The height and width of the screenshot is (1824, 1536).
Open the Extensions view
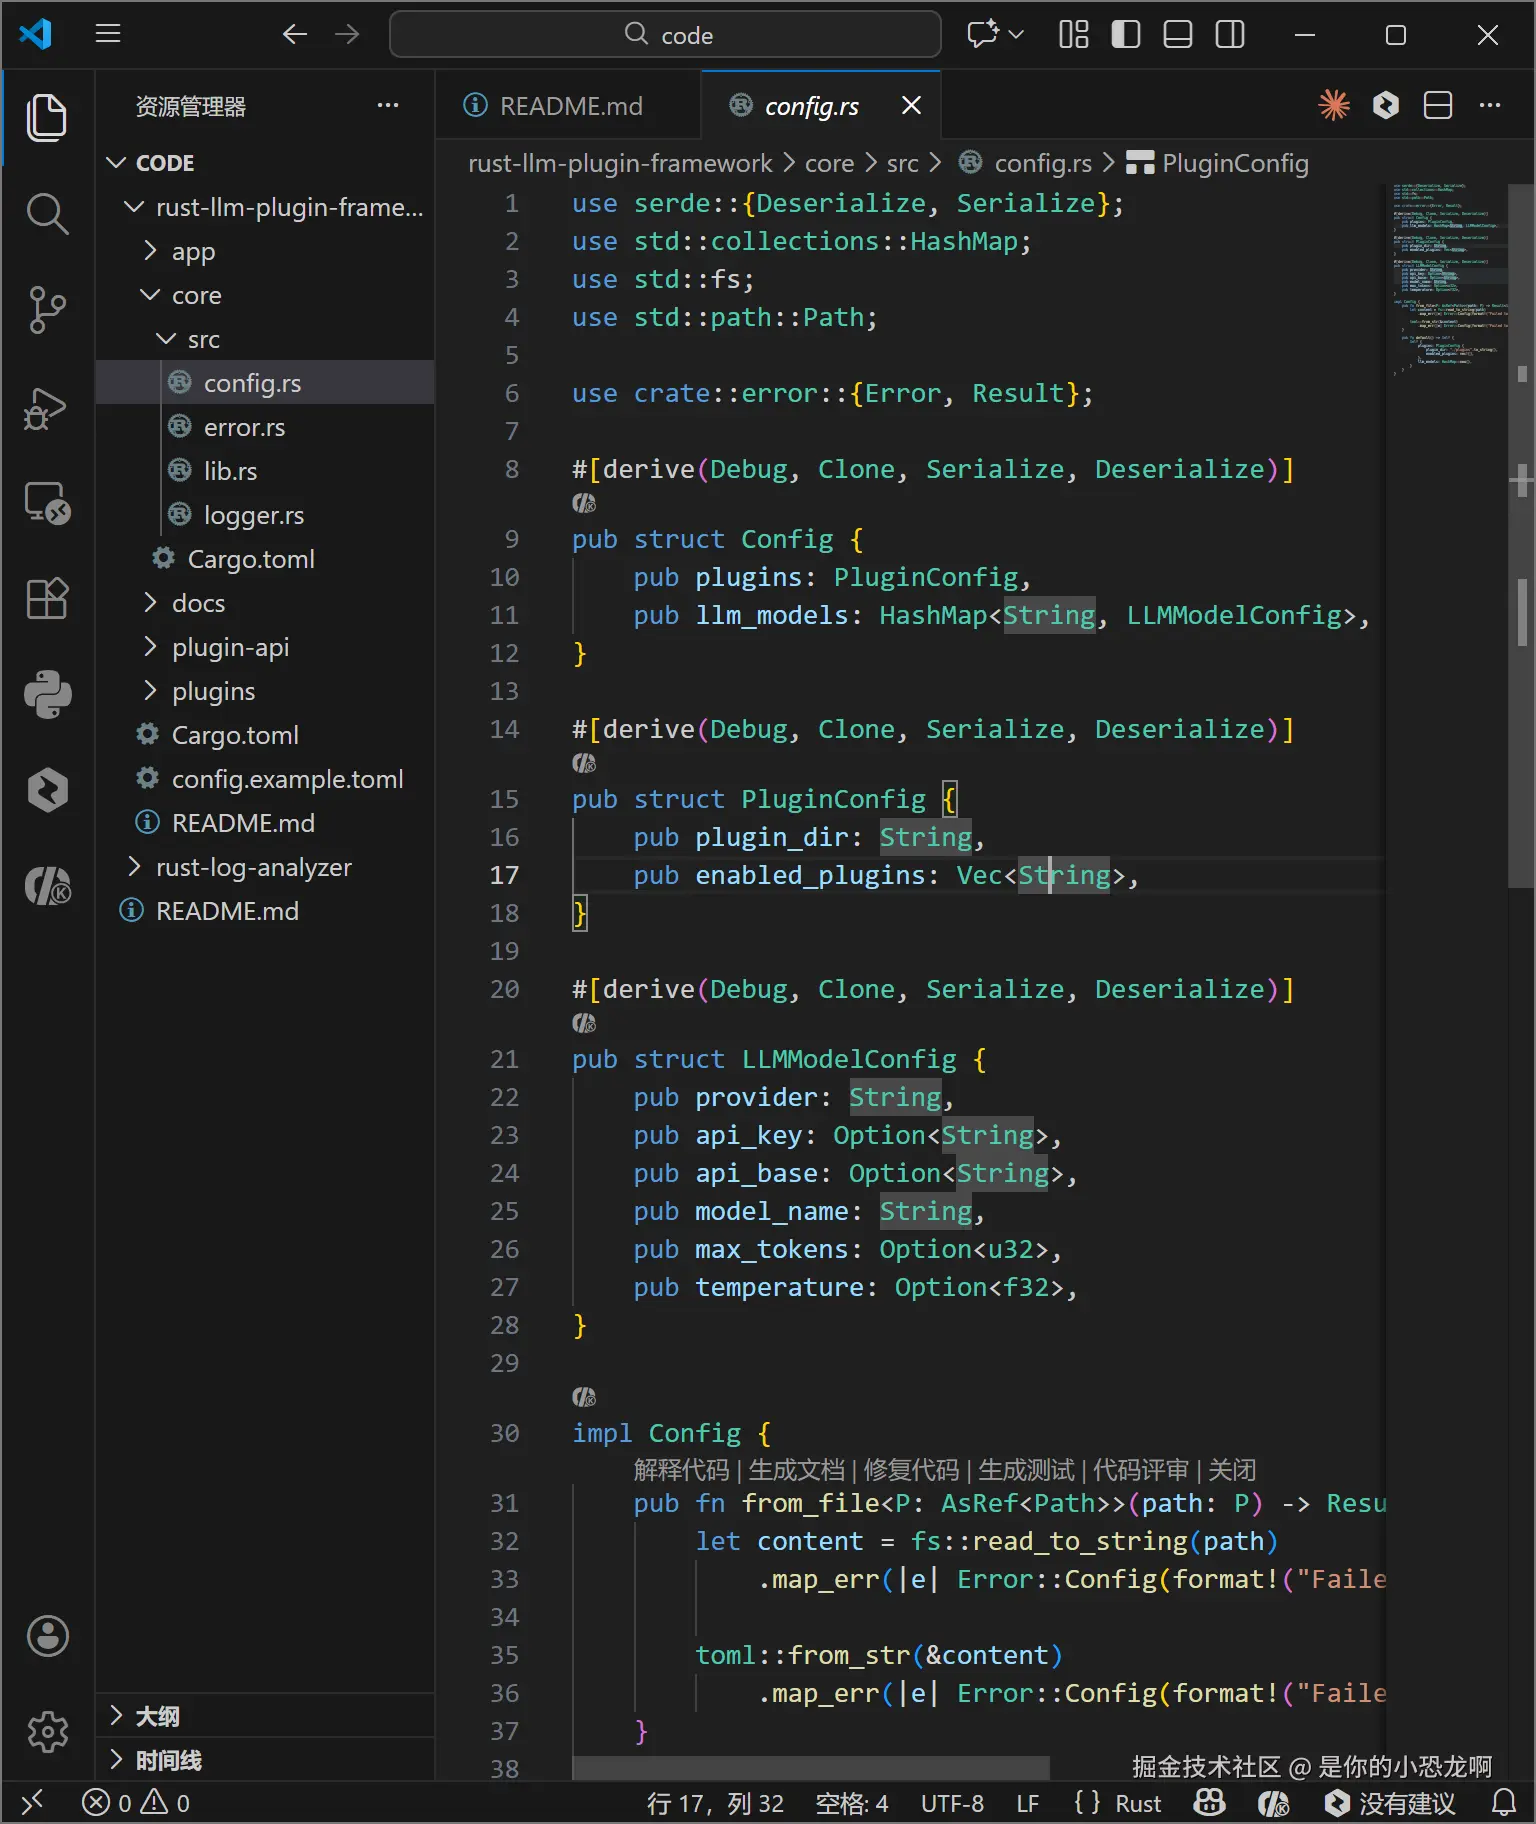click(47, 599)
